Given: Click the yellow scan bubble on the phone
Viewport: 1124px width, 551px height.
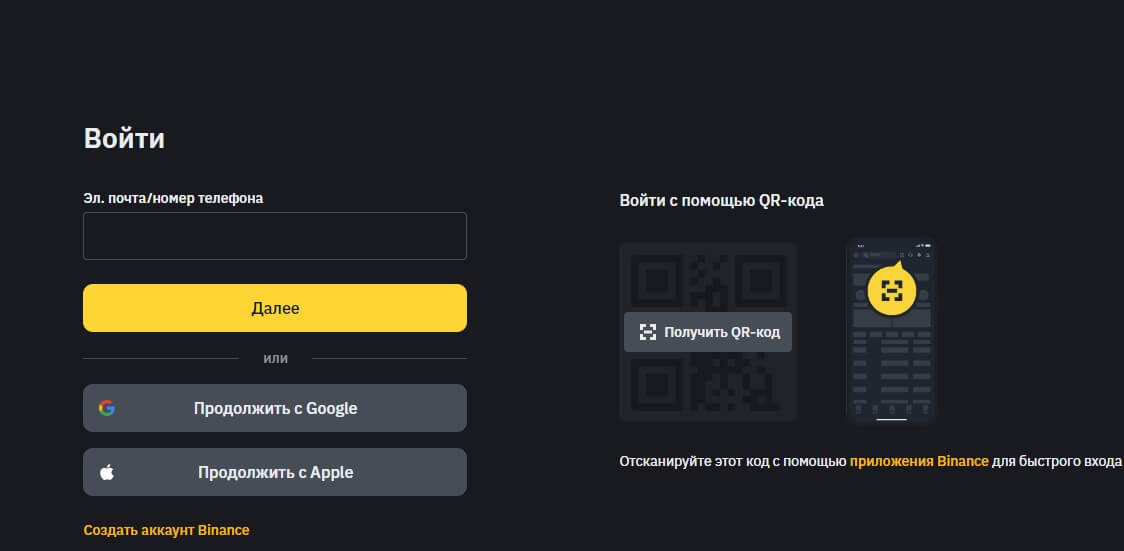Looking at the screenshot, I should click(891, 291).
